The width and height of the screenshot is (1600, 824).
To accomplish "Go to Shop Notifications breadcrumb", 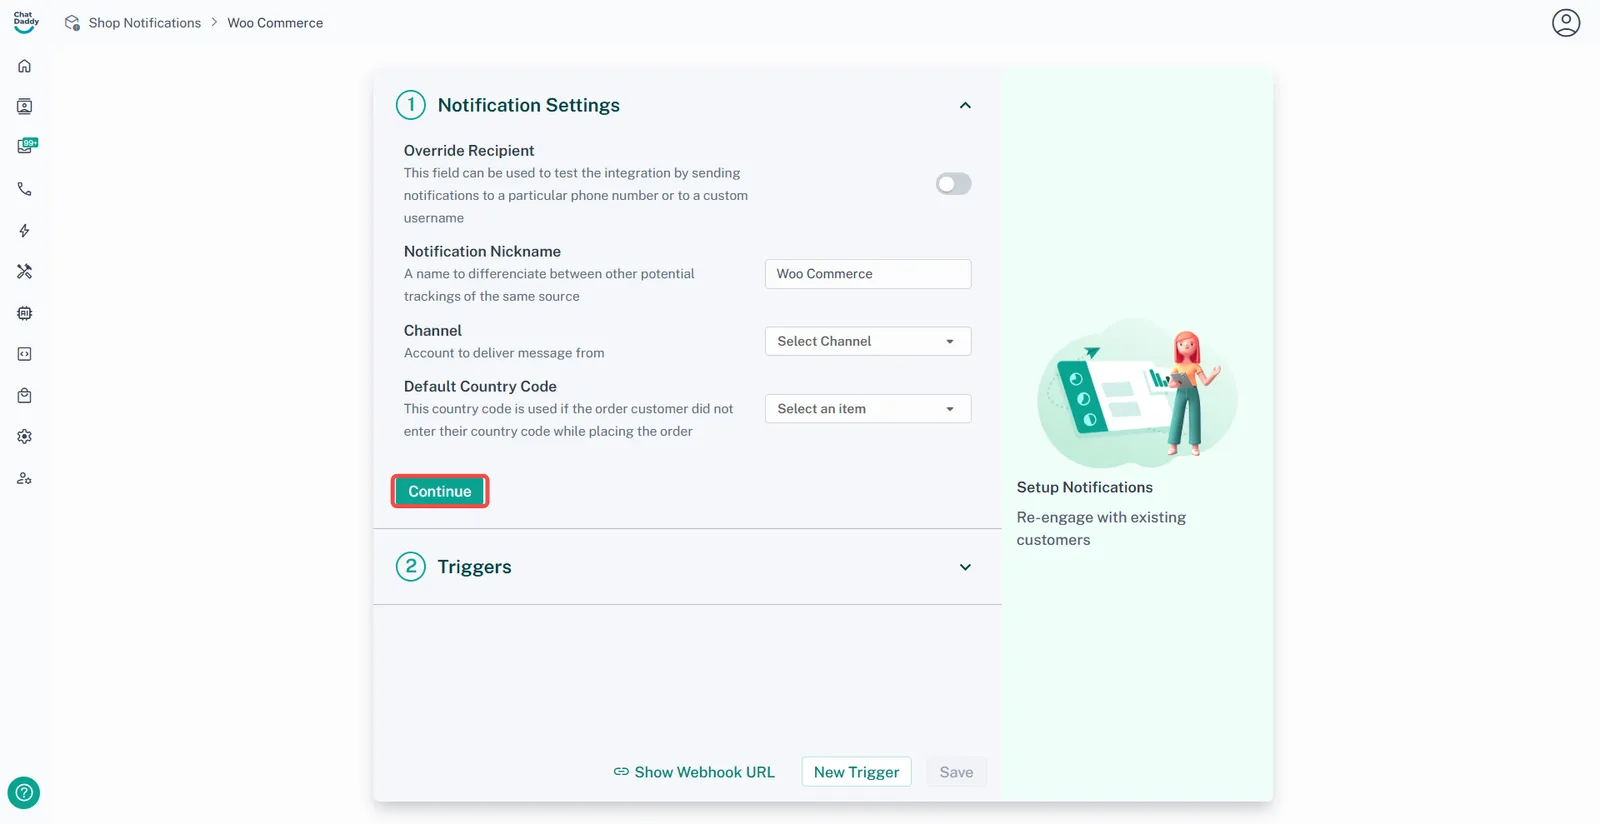I will click(x=144, y=23).
